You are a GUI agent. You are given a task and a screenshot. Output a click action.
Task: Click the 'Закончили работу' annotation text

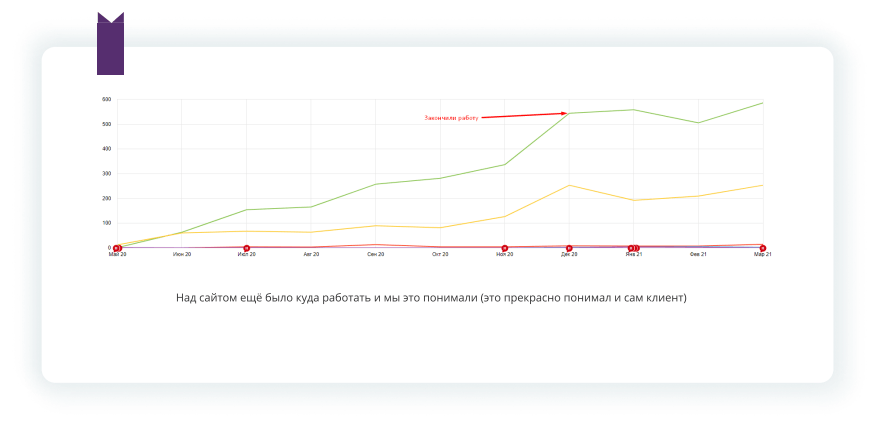(x=452, y=118)
